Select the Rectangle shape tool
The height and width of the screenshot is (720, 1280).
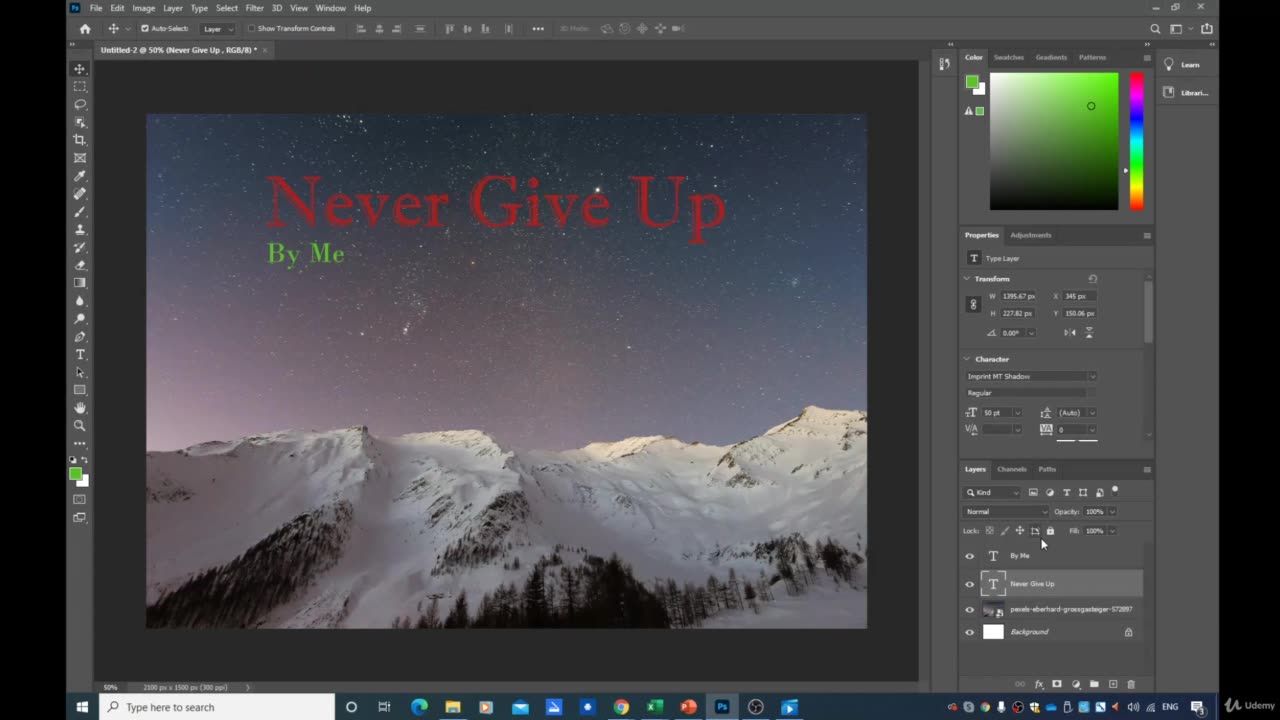[x=80, y=390]
